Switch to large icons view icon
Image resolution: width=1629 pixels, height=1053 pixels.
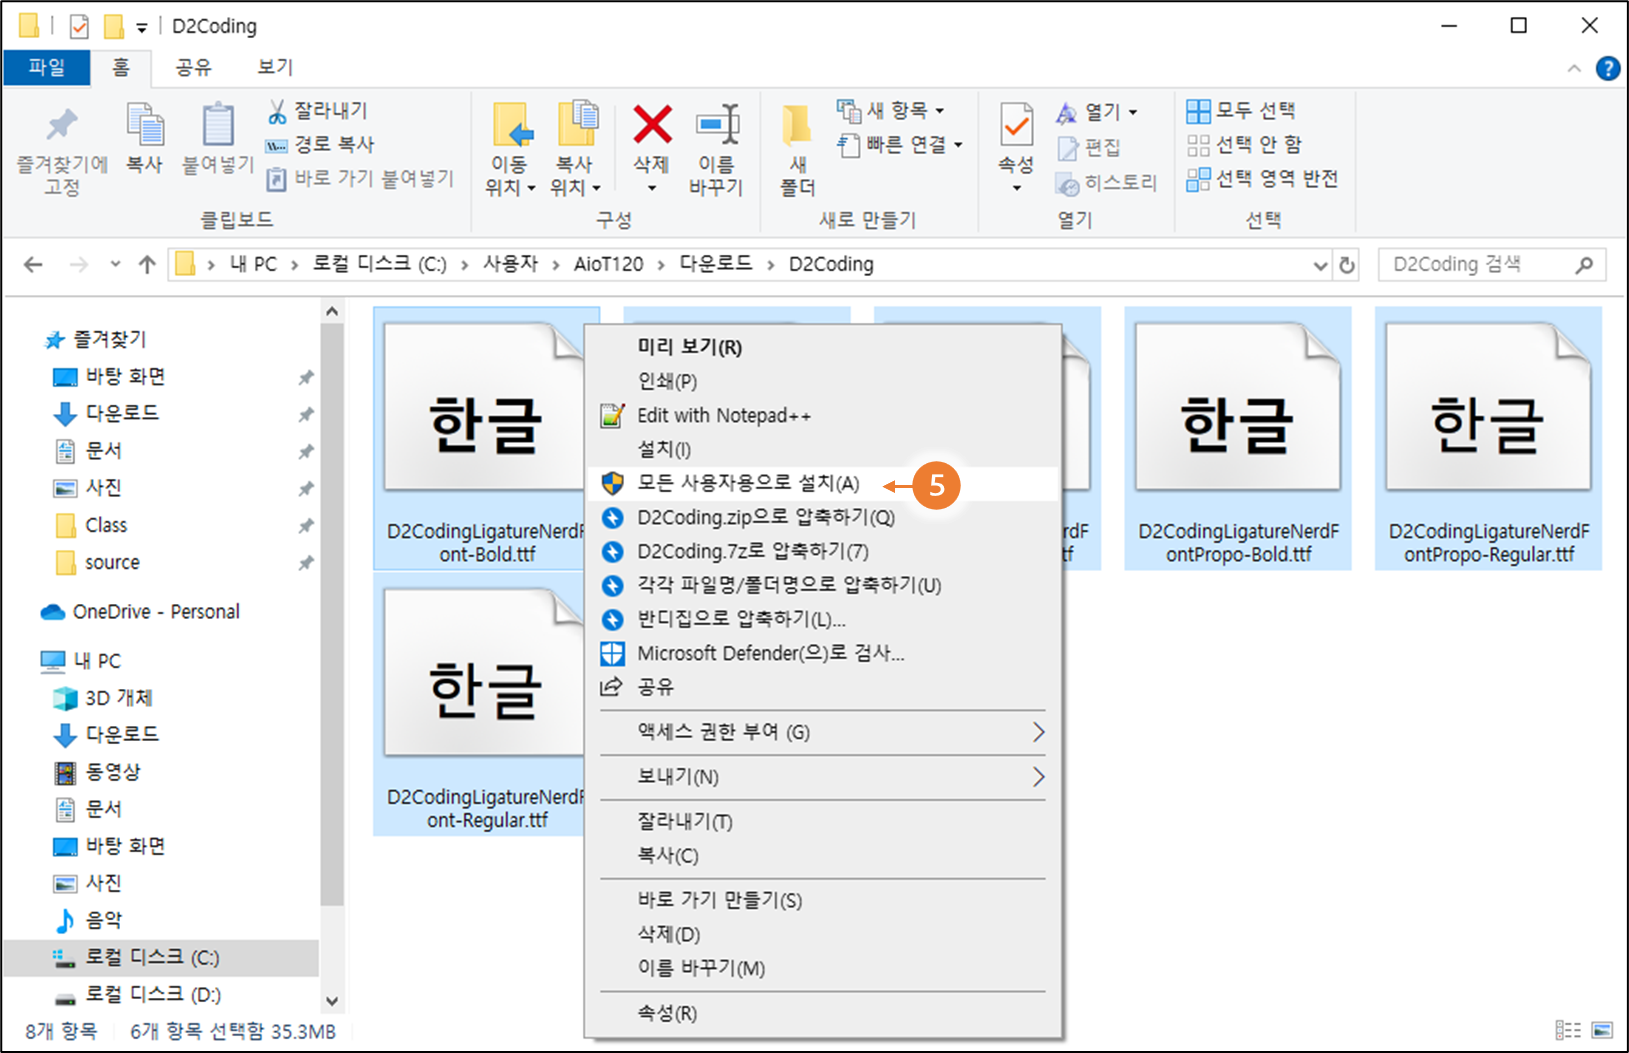point(1602,1030)
